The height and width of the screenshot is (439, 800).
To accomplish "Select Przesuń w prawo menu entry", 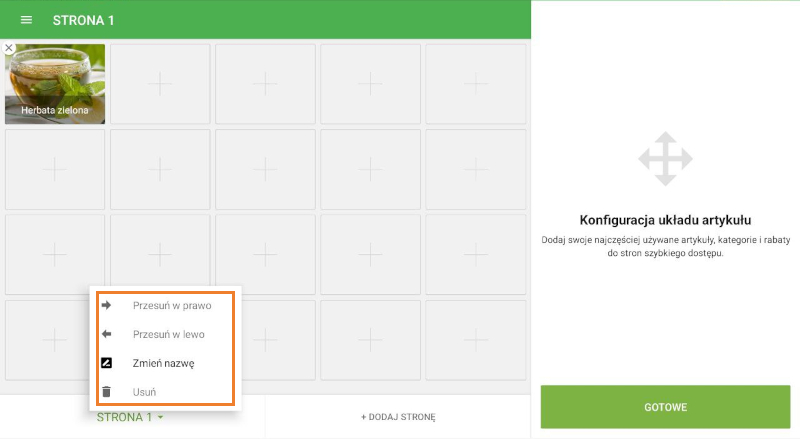I will pos(172,305).
